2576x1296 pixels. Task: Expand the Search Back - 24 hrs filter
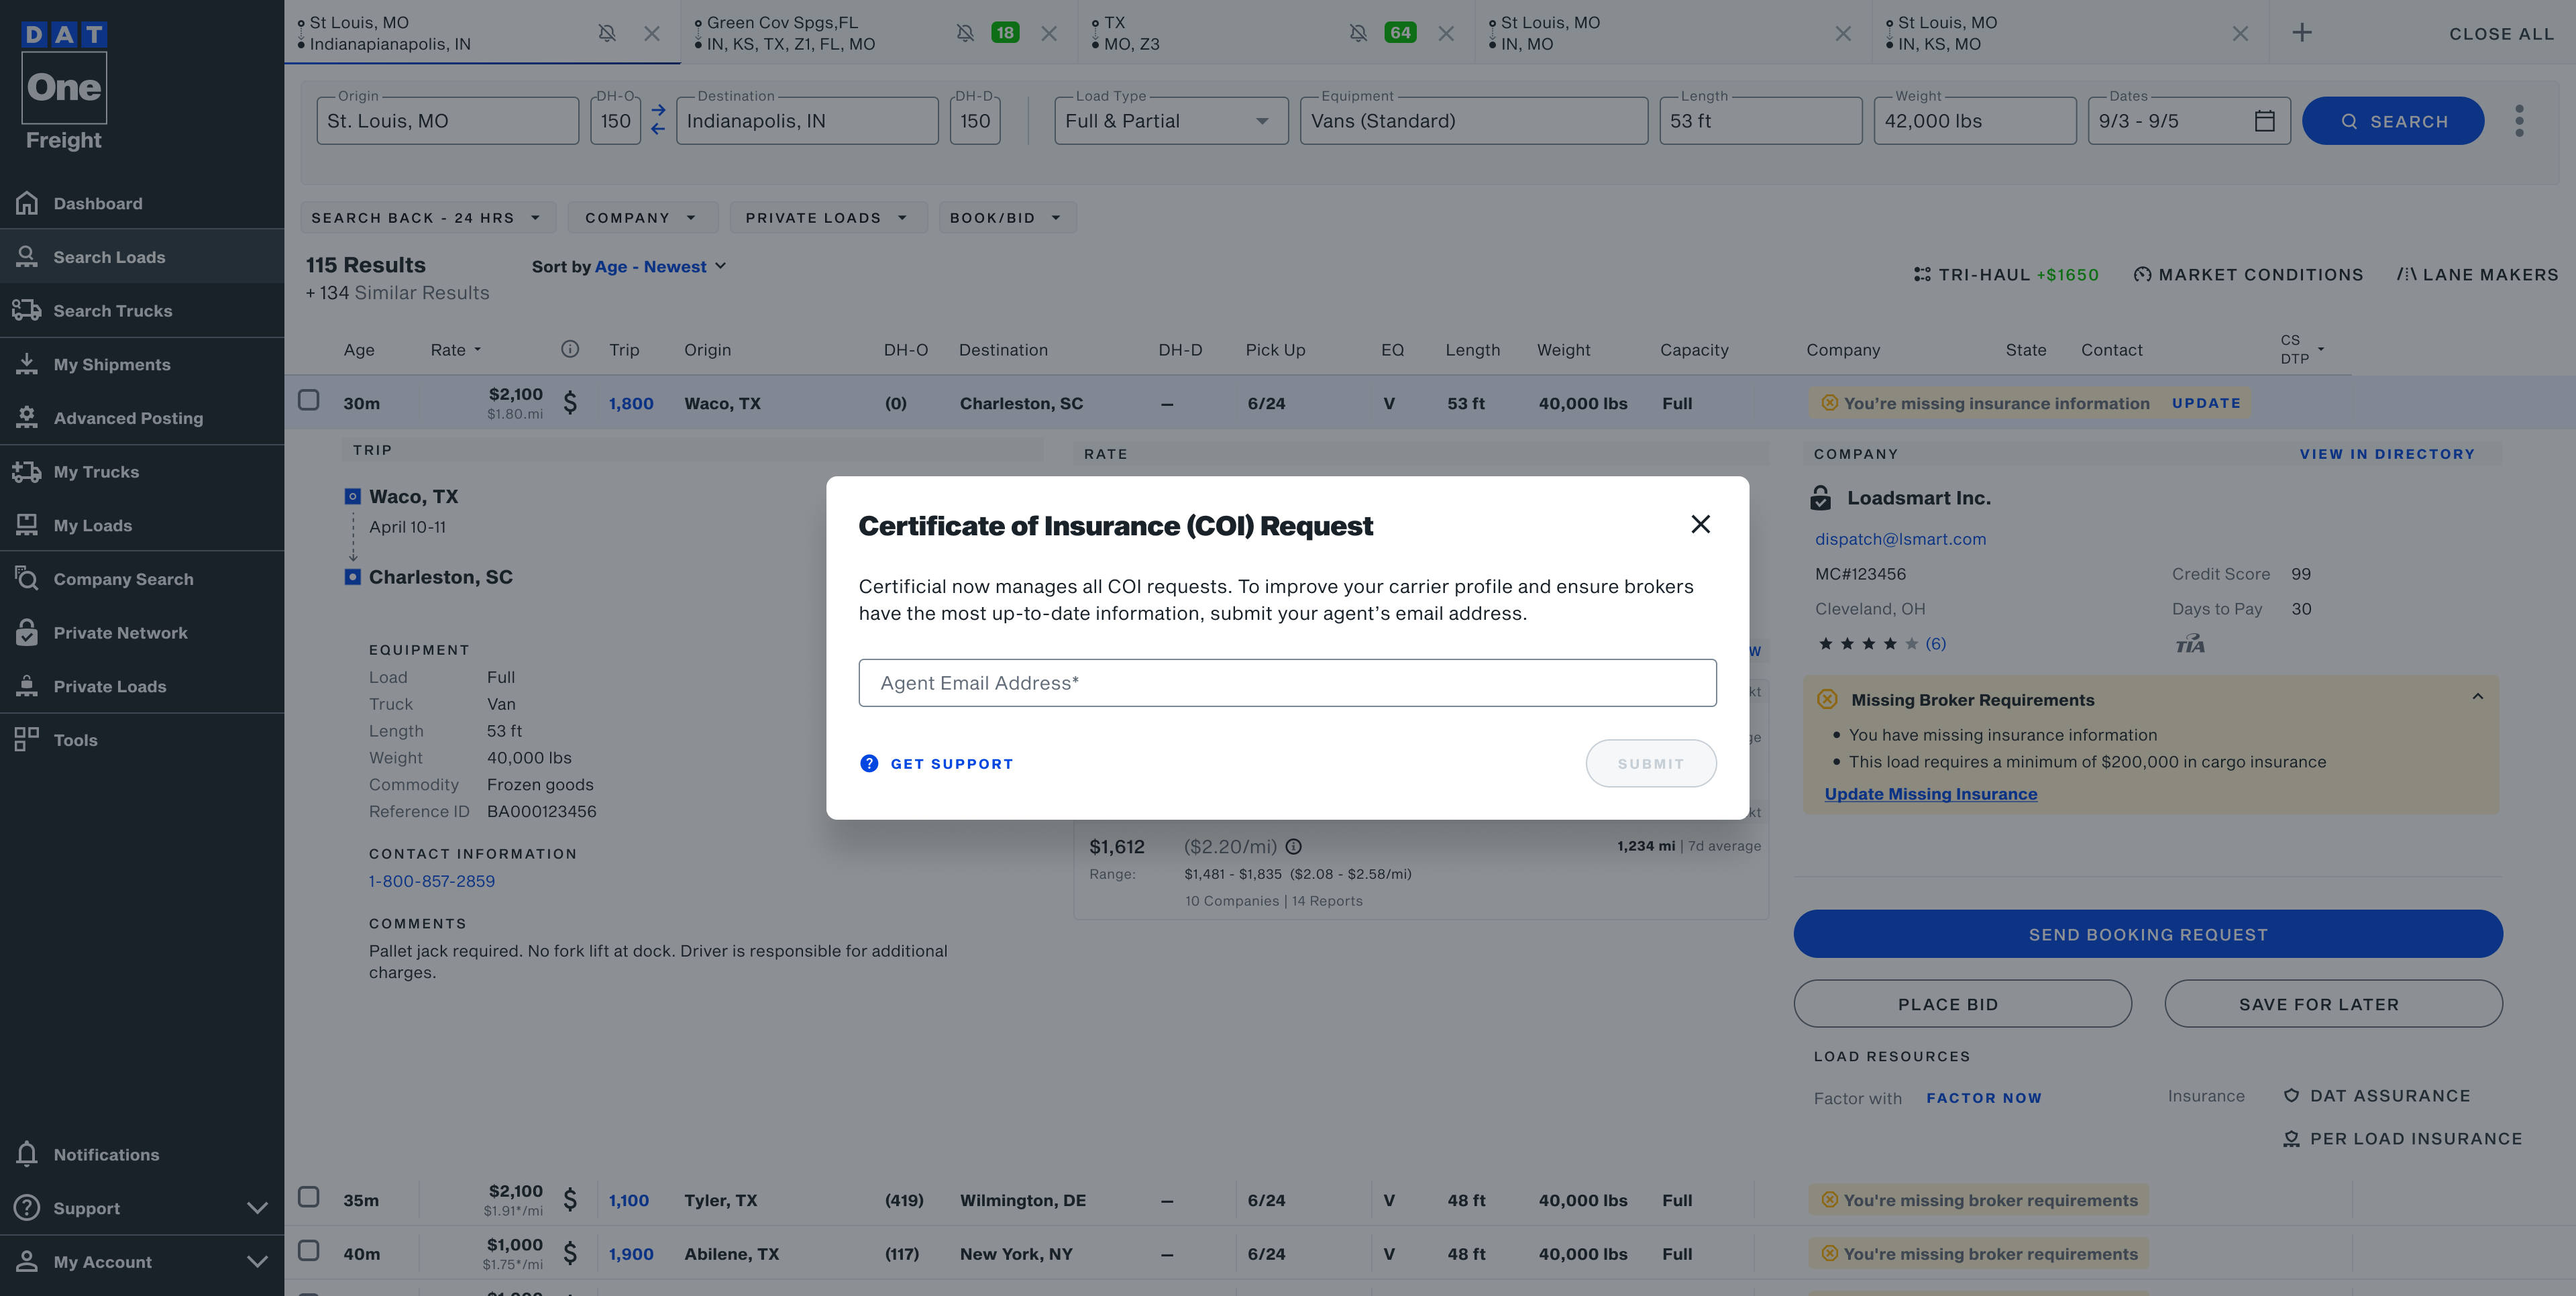click(425, 218)
